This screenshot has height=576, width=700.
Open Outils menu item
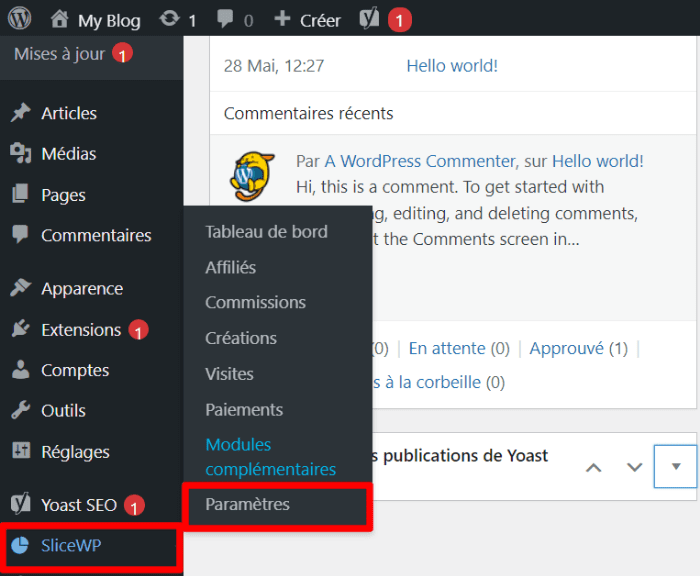[x=63, y=411]
